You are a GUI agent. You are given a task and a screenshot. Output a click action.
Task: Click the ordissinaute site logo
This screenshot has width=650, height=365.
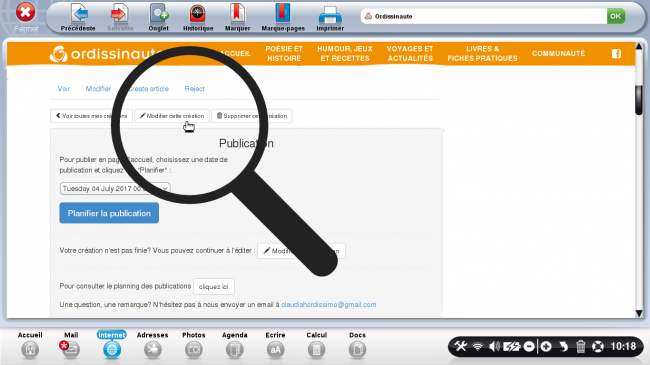point(106,54)
